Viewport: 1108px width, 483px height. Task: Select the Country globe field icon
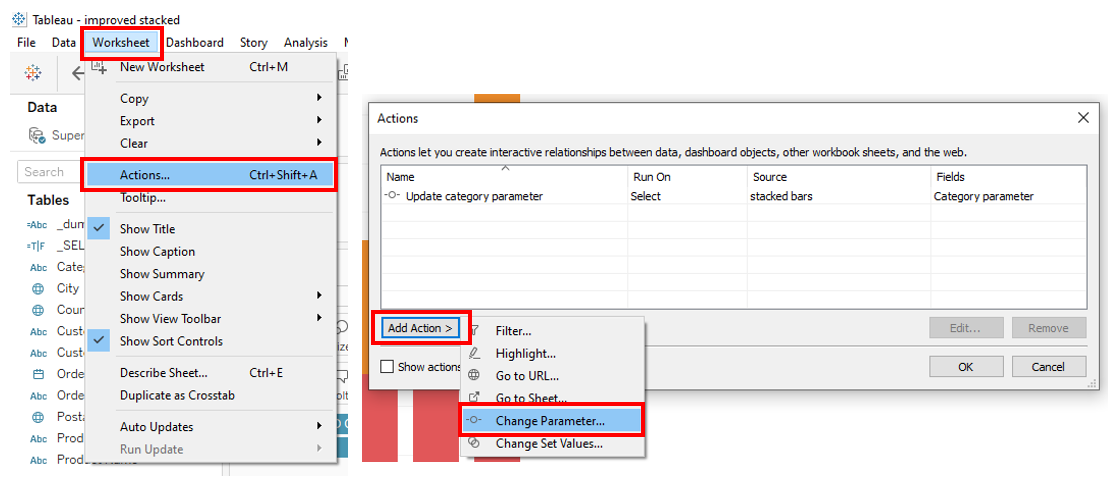(x=38, y=310)
